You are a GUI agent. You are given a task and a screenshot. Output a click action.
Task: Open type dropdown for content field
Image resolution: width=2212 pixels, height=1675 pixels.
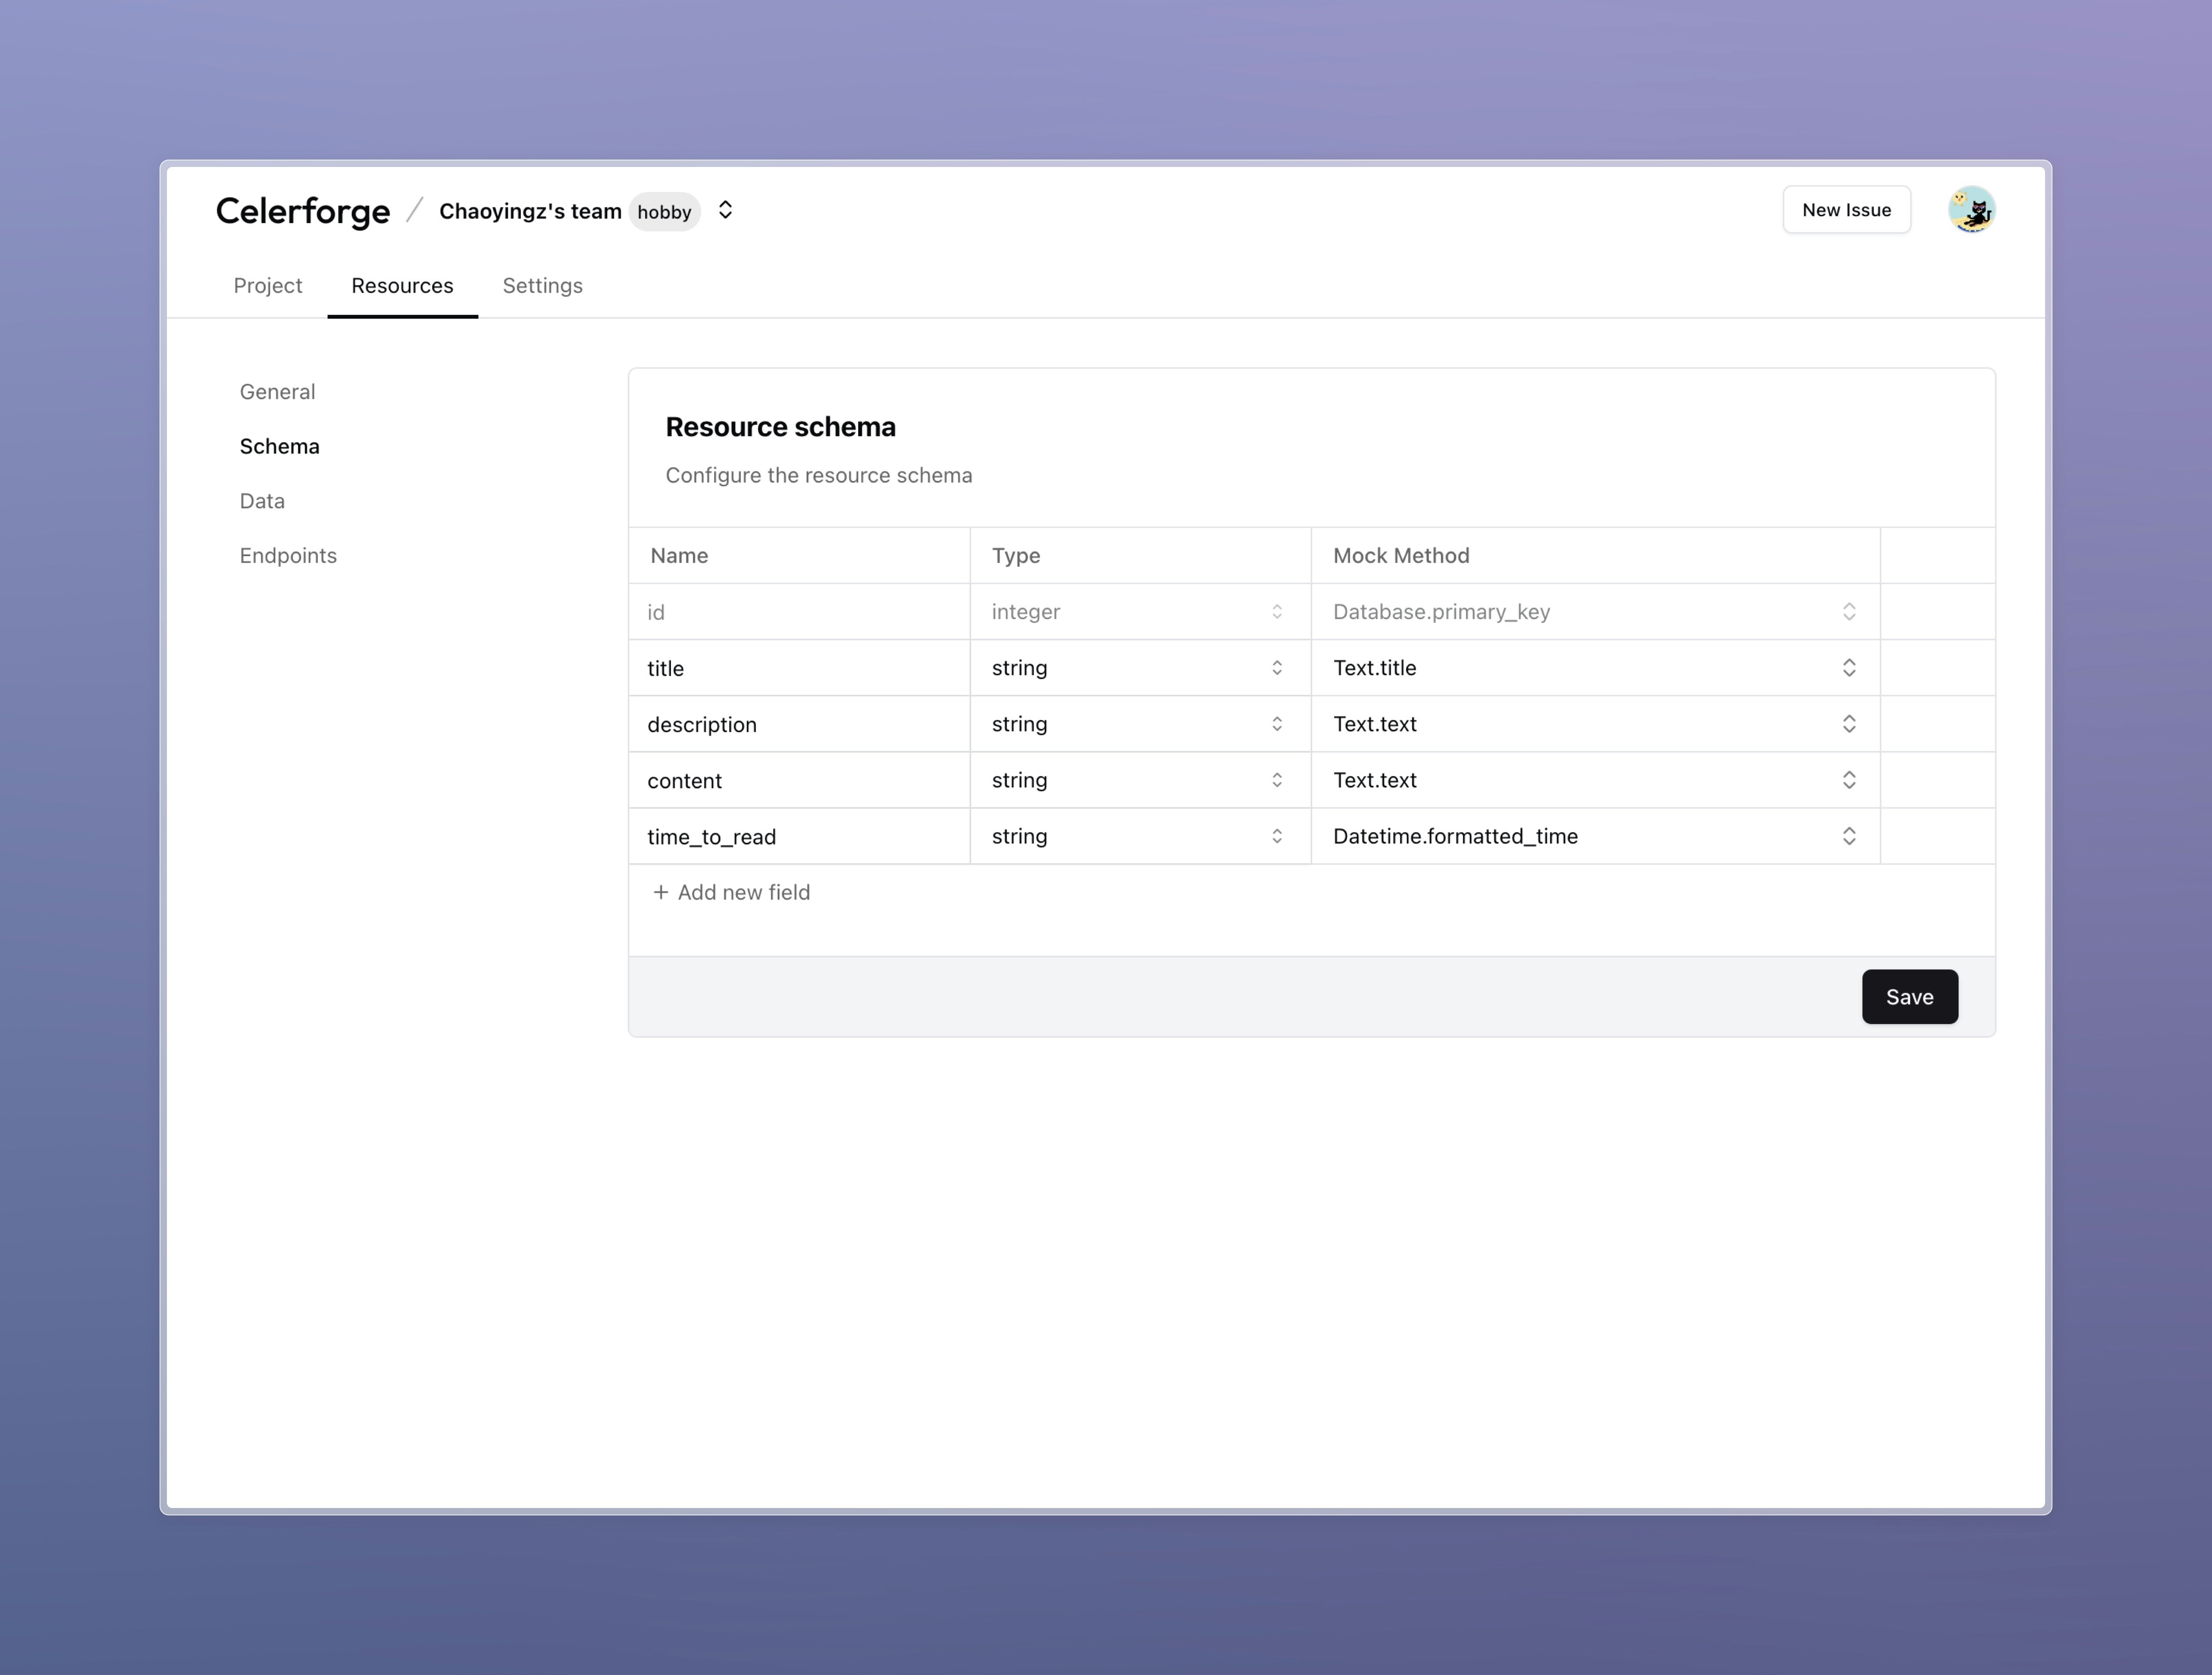(x=1138, y=780)
